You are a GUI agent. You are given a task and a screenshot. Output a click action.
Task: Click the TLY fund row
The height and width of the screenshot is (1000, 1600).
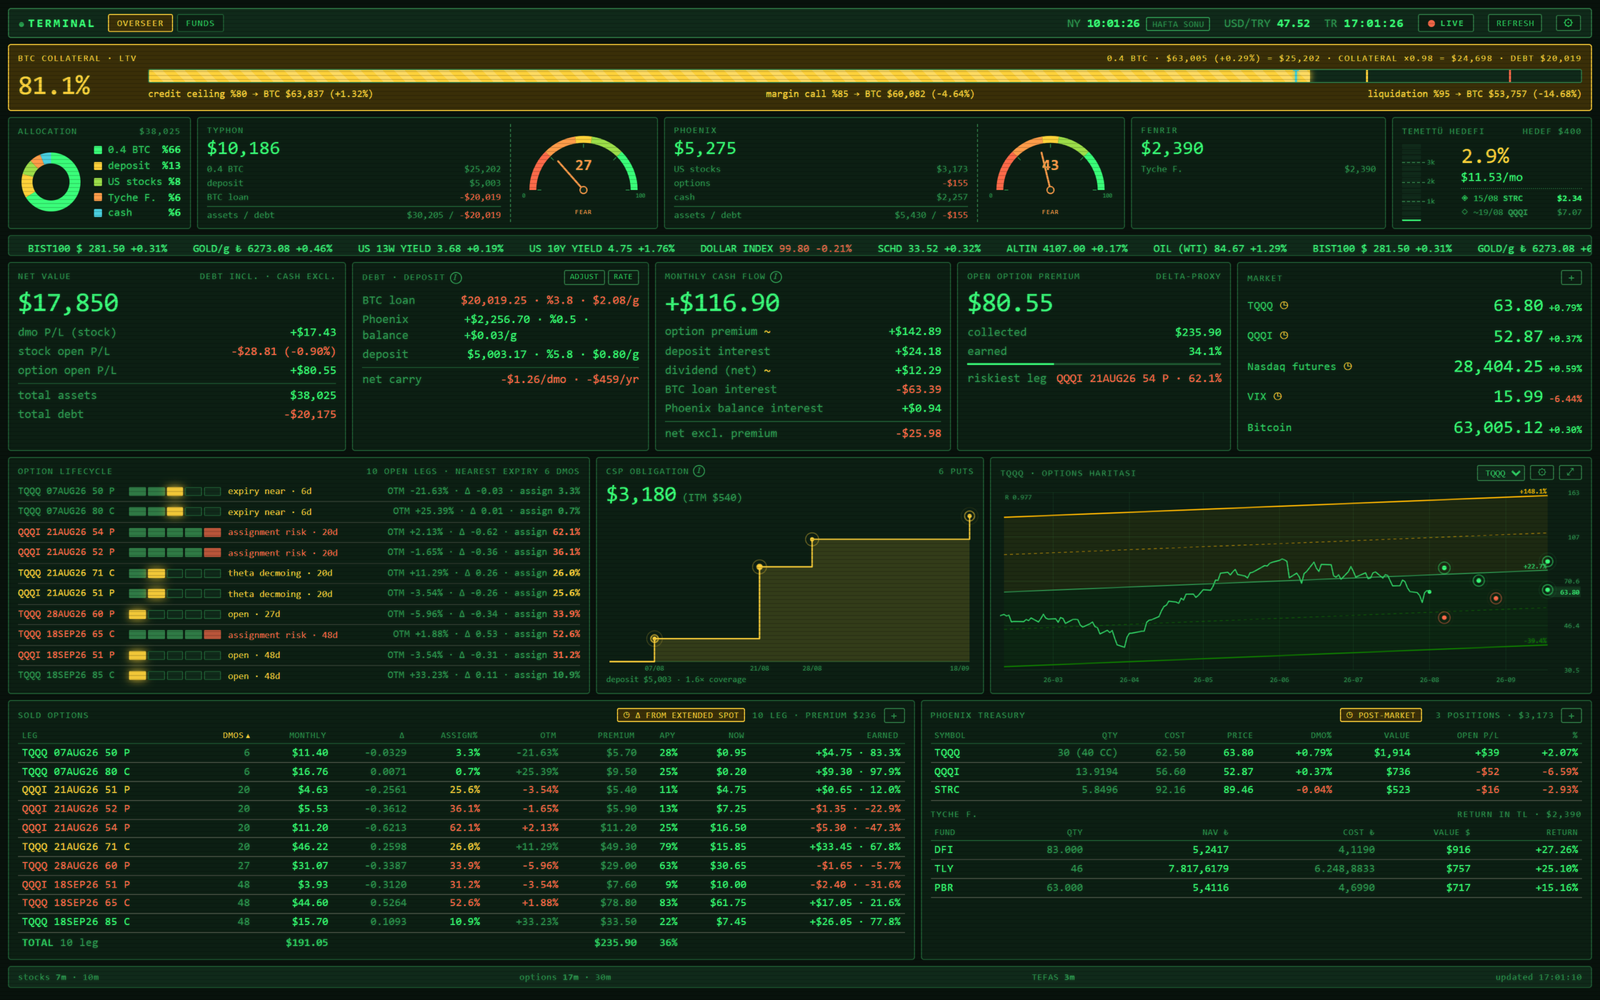pyautogui.click(x=1255, y=869)
